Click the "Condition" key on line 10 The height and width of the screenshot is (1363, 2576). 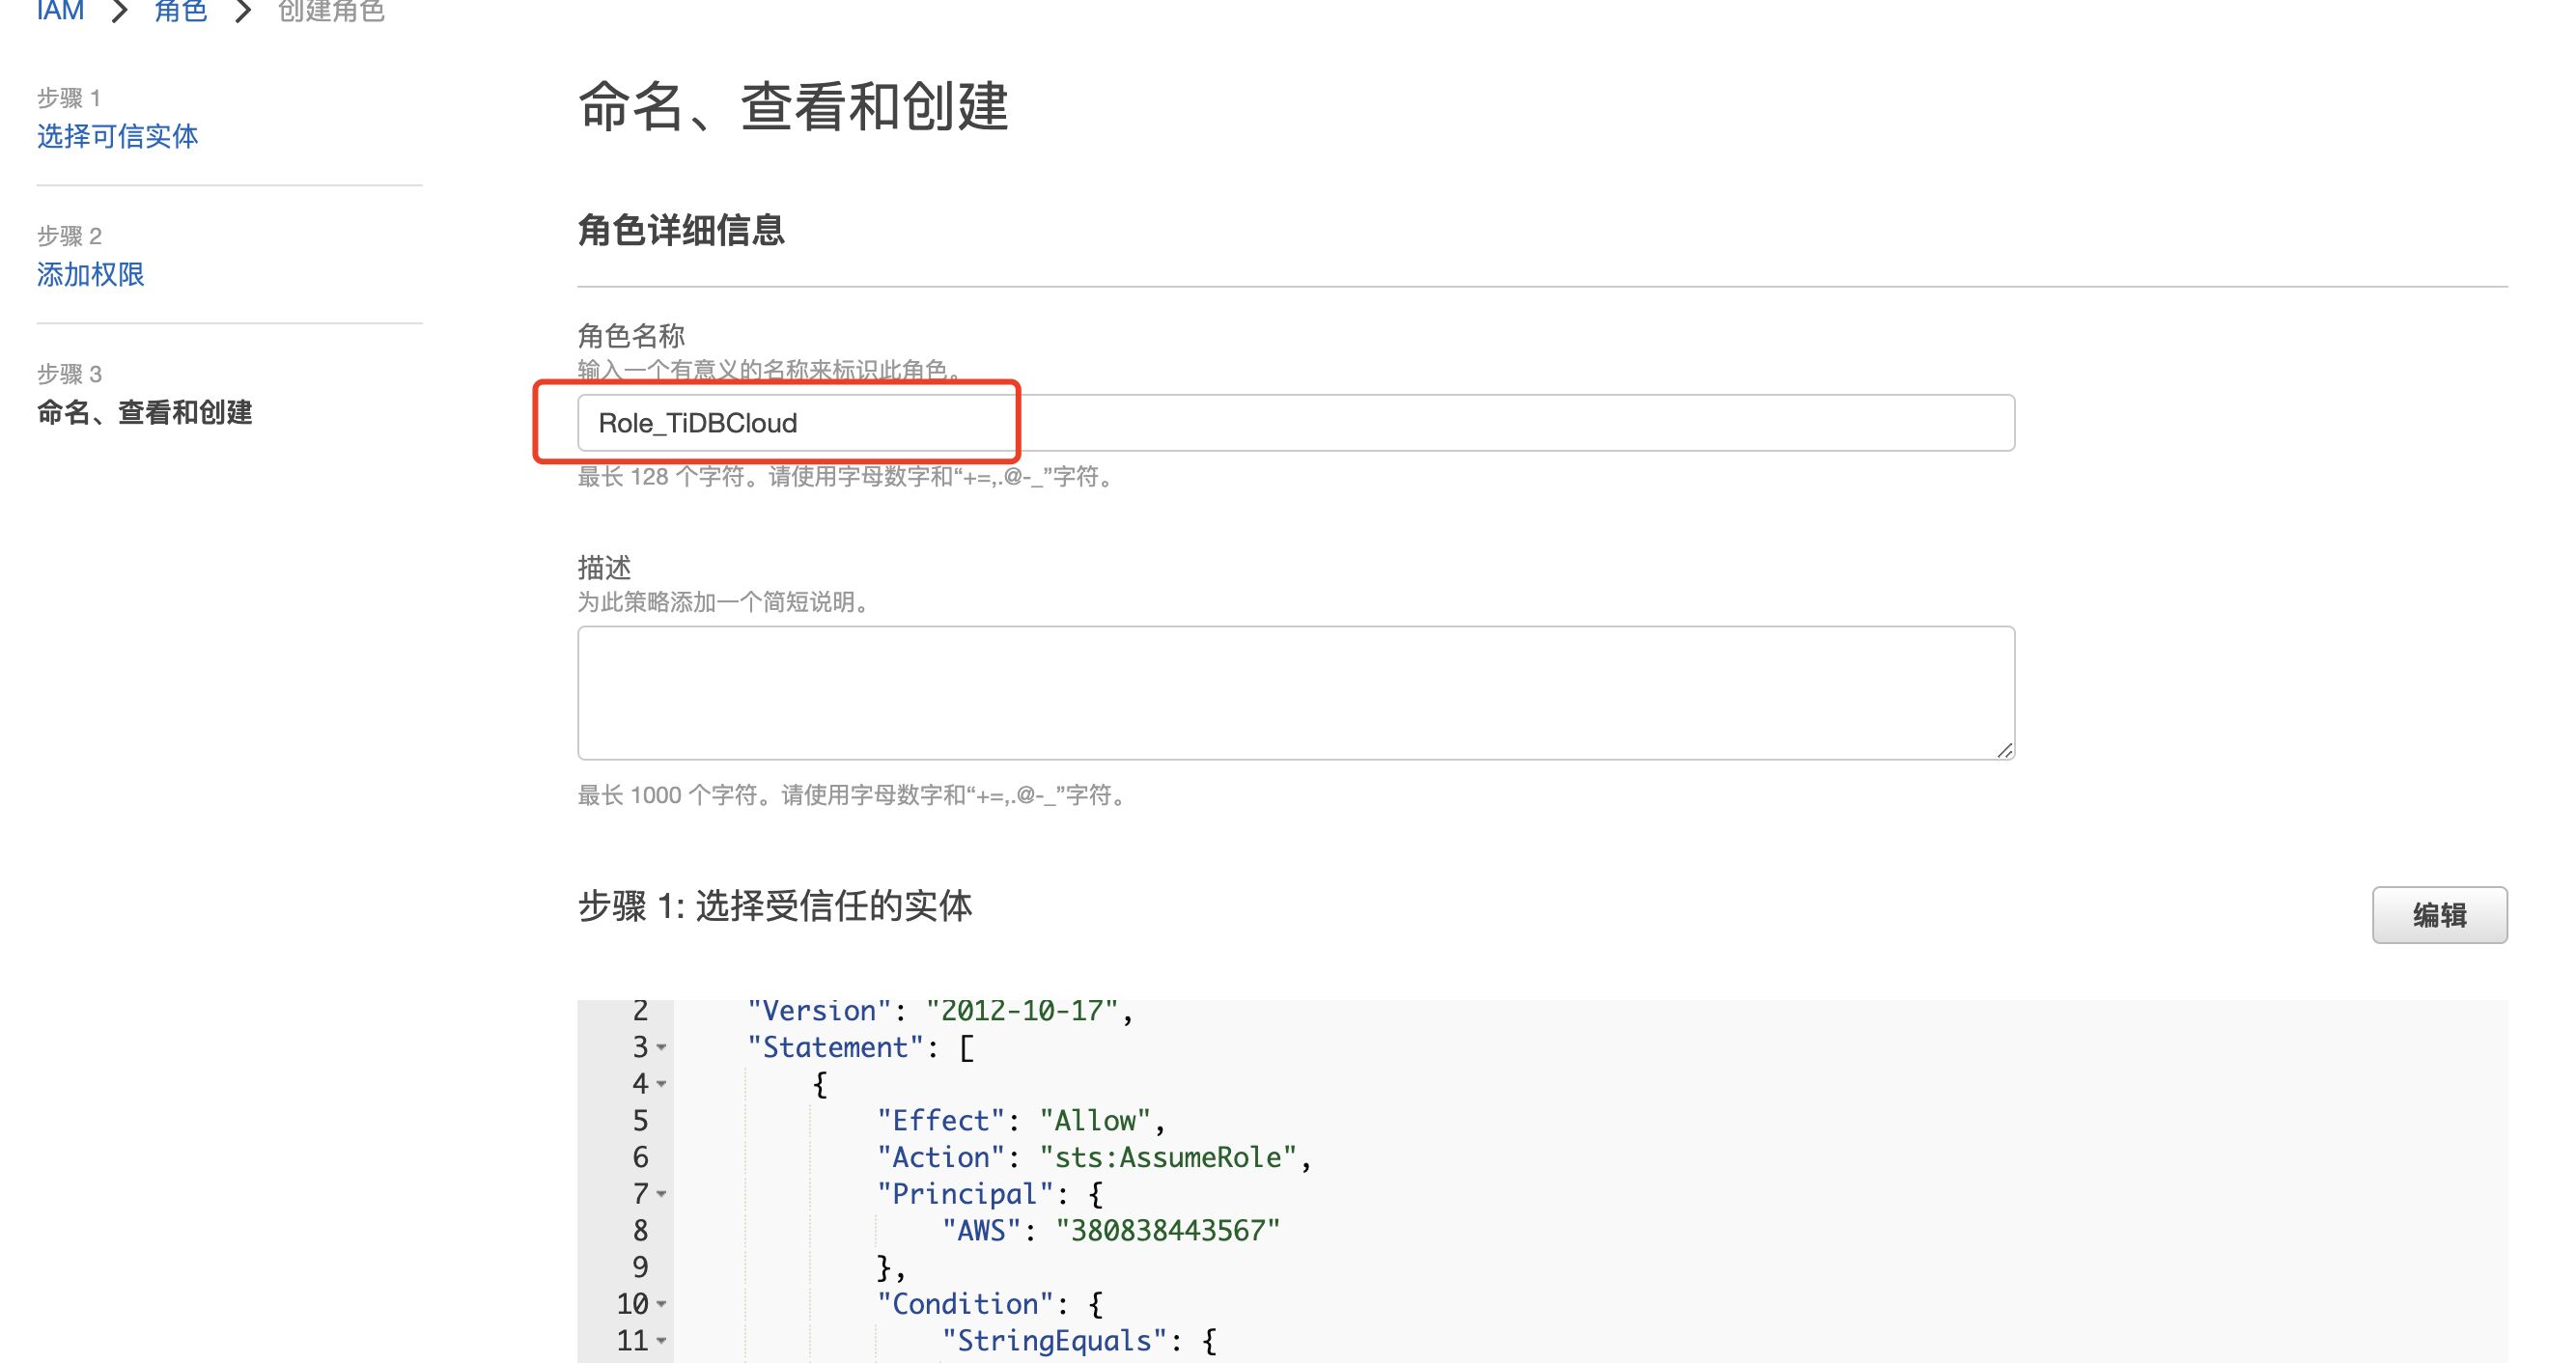click(x=964, y=1303)
